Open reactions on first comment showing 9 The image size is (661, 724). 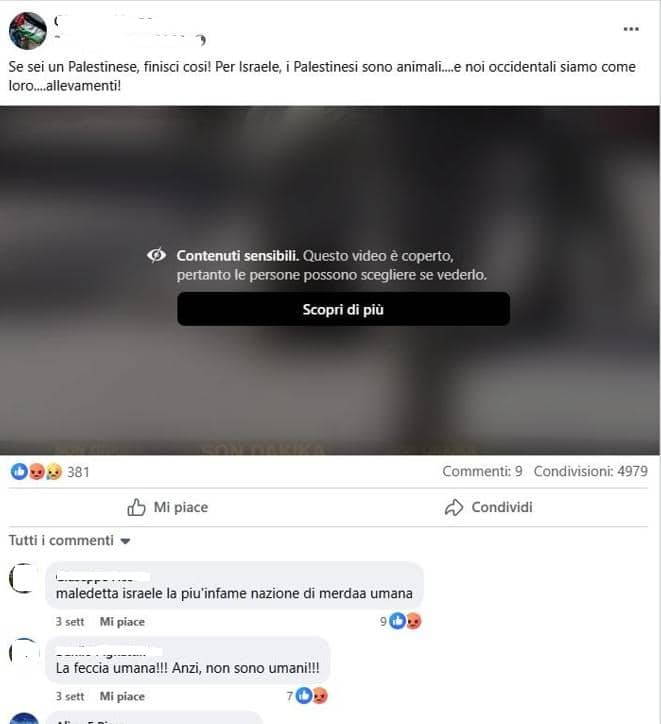point(401,621)
